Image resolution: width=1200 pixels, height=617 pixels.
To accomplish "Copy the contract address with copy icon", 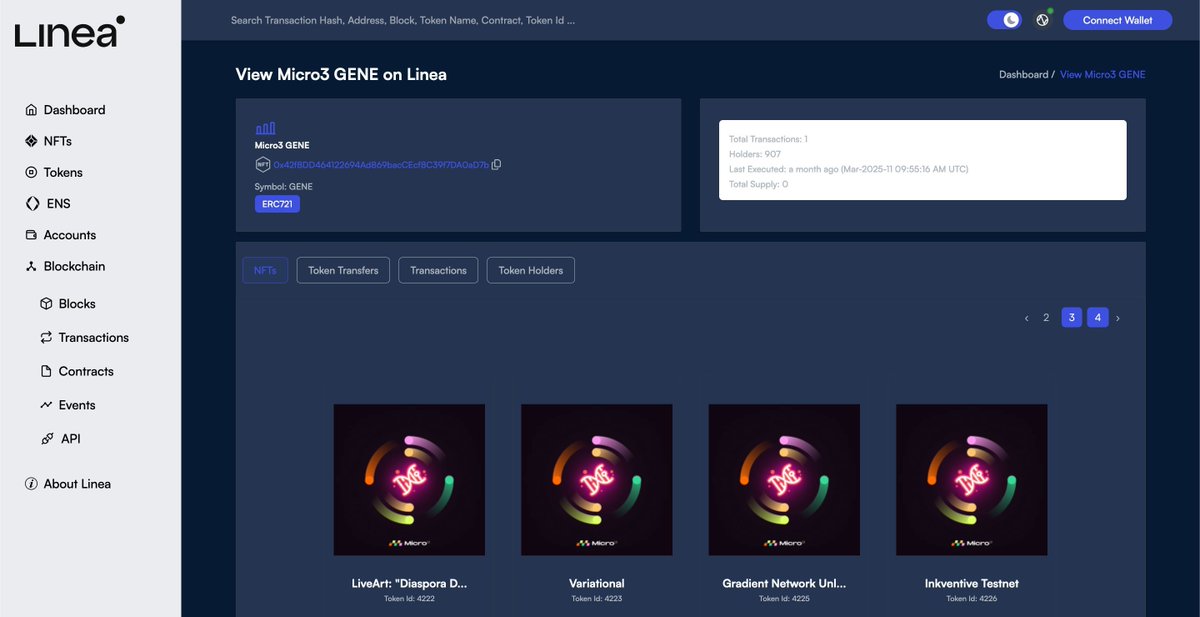I will tap(497, 165).
